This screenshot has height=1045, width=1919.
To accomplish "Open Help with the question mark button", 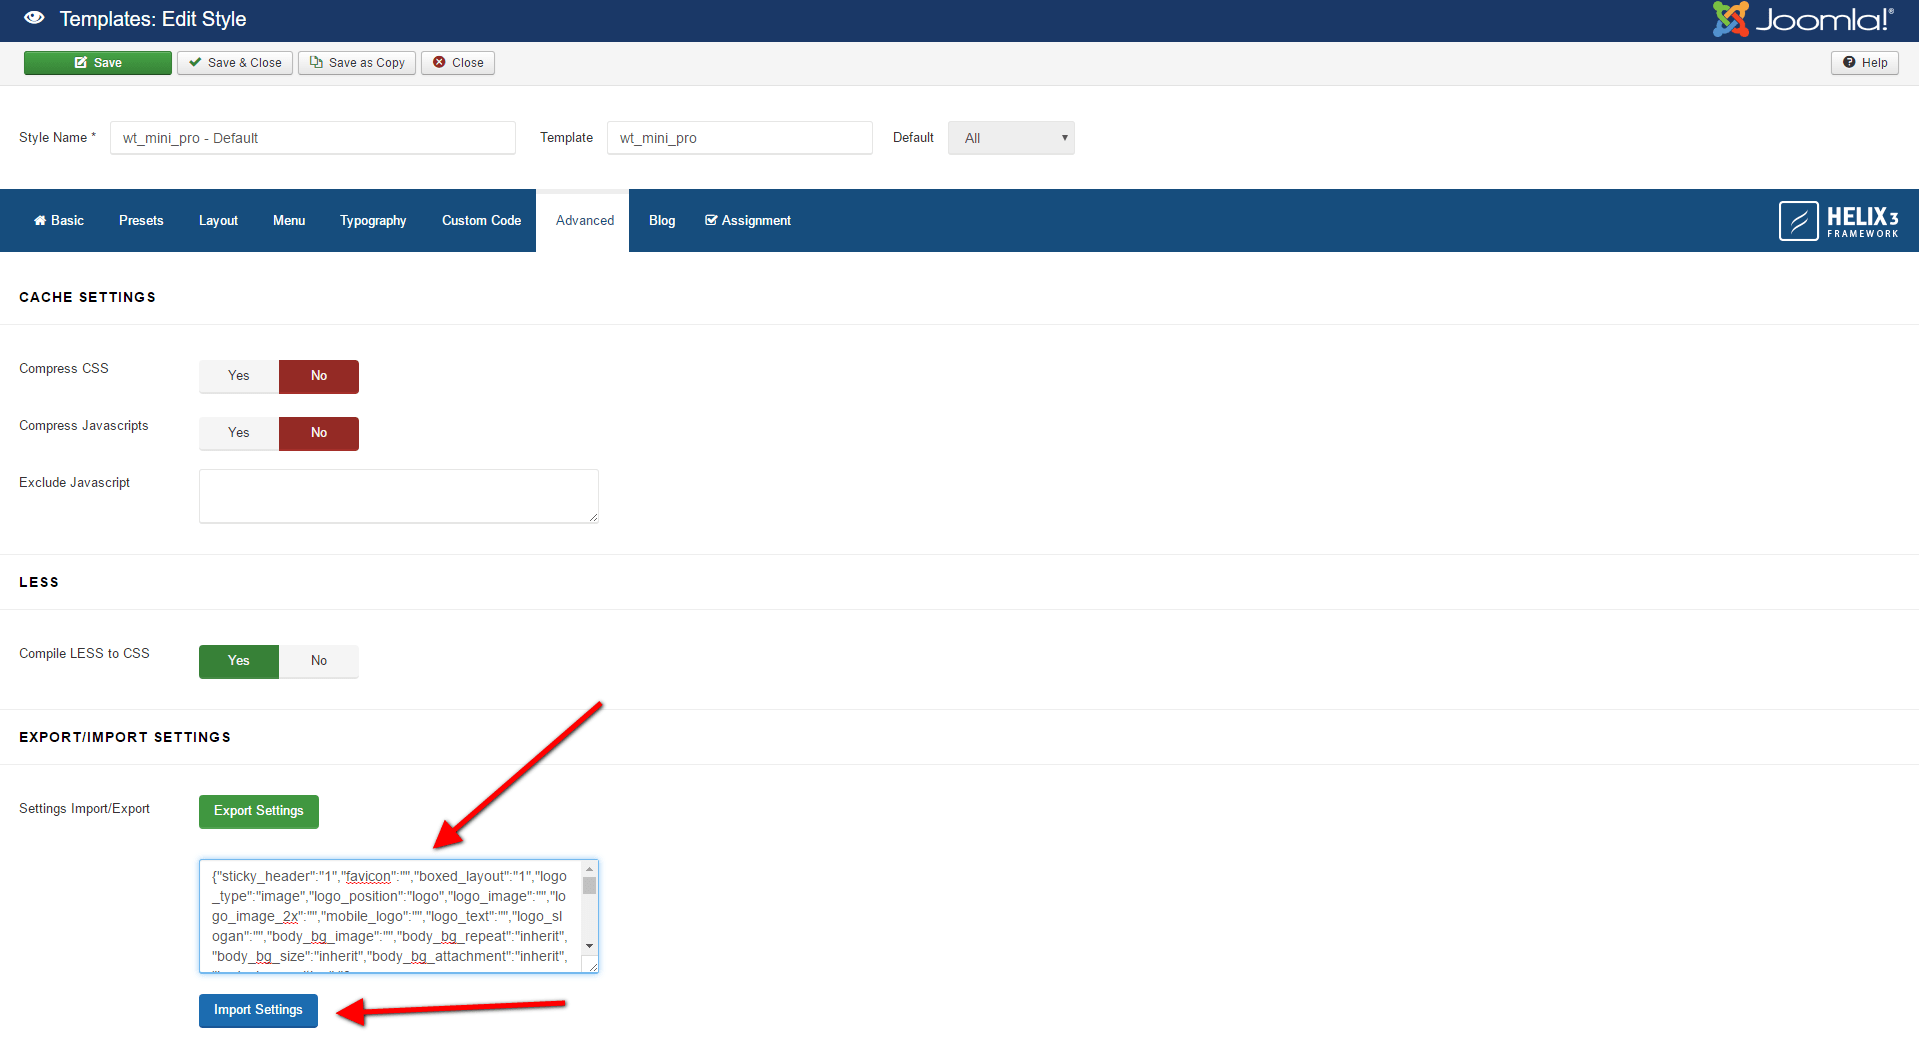I will click(x=1864, y=63).
